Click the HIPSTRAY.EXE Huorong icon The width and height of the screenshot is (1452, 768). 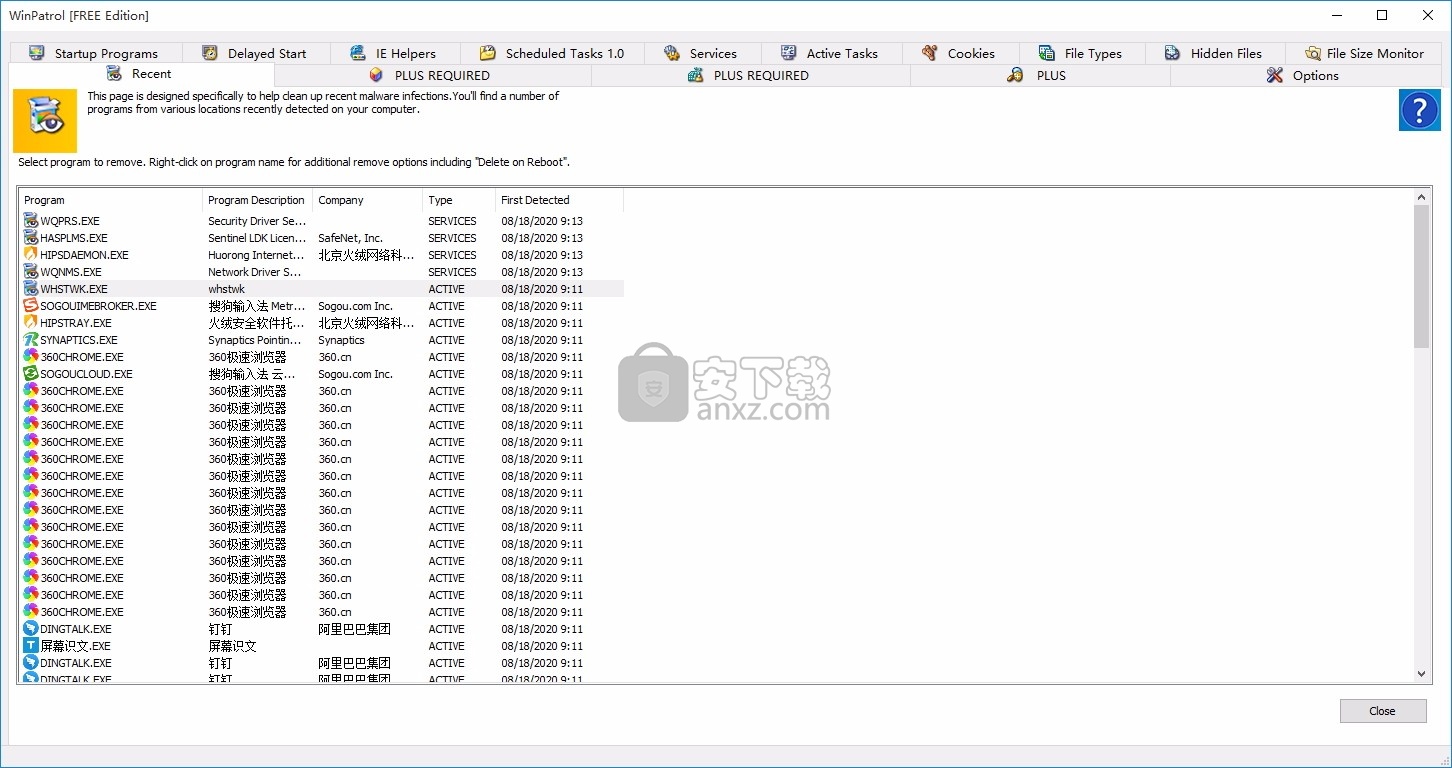pos(30,323)
